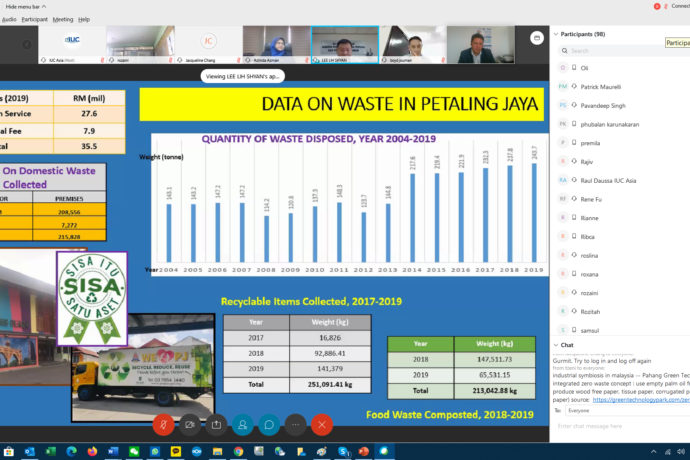
Task: Select LEE LIH SHYAN's highlighted video thumbnail
Action: 345,44
